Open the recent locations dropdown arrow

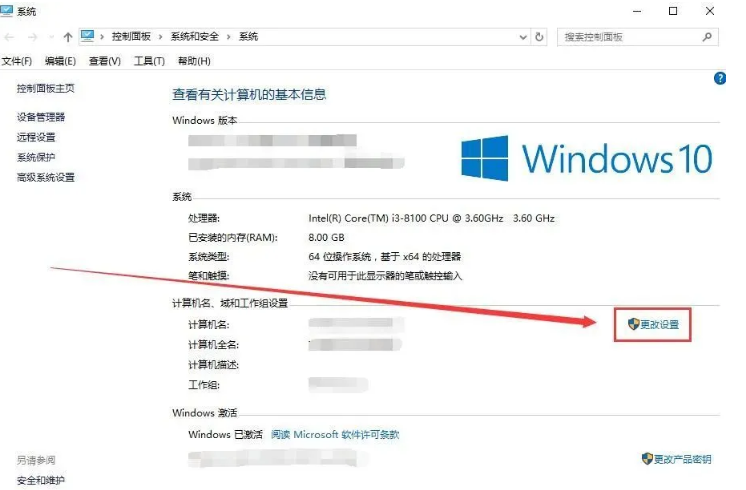[51, 37]
